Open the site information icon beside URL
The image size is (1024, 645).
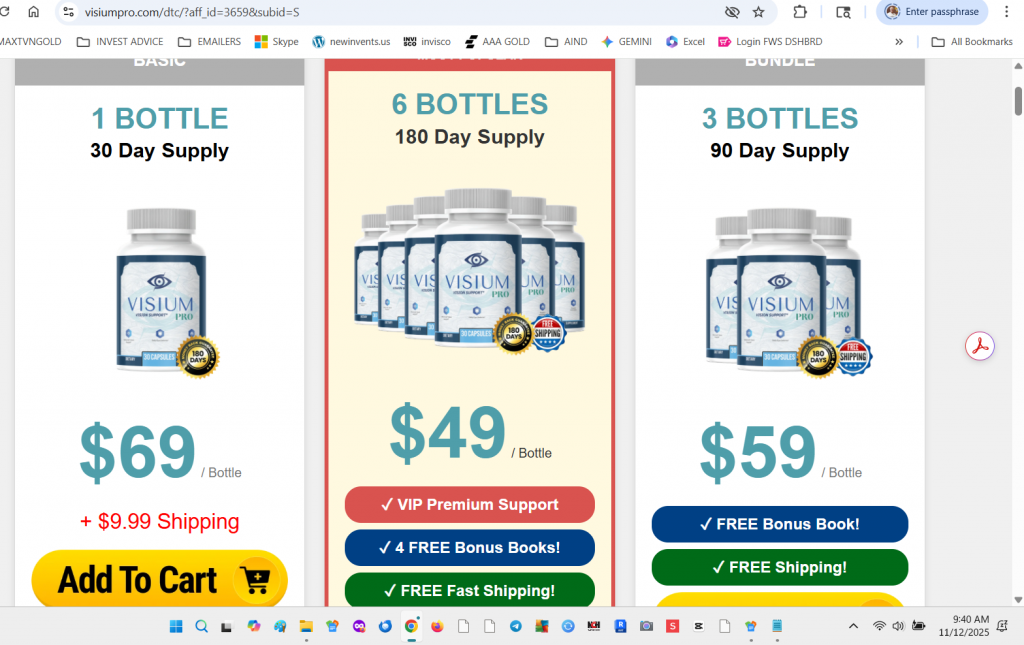[69, 12]
